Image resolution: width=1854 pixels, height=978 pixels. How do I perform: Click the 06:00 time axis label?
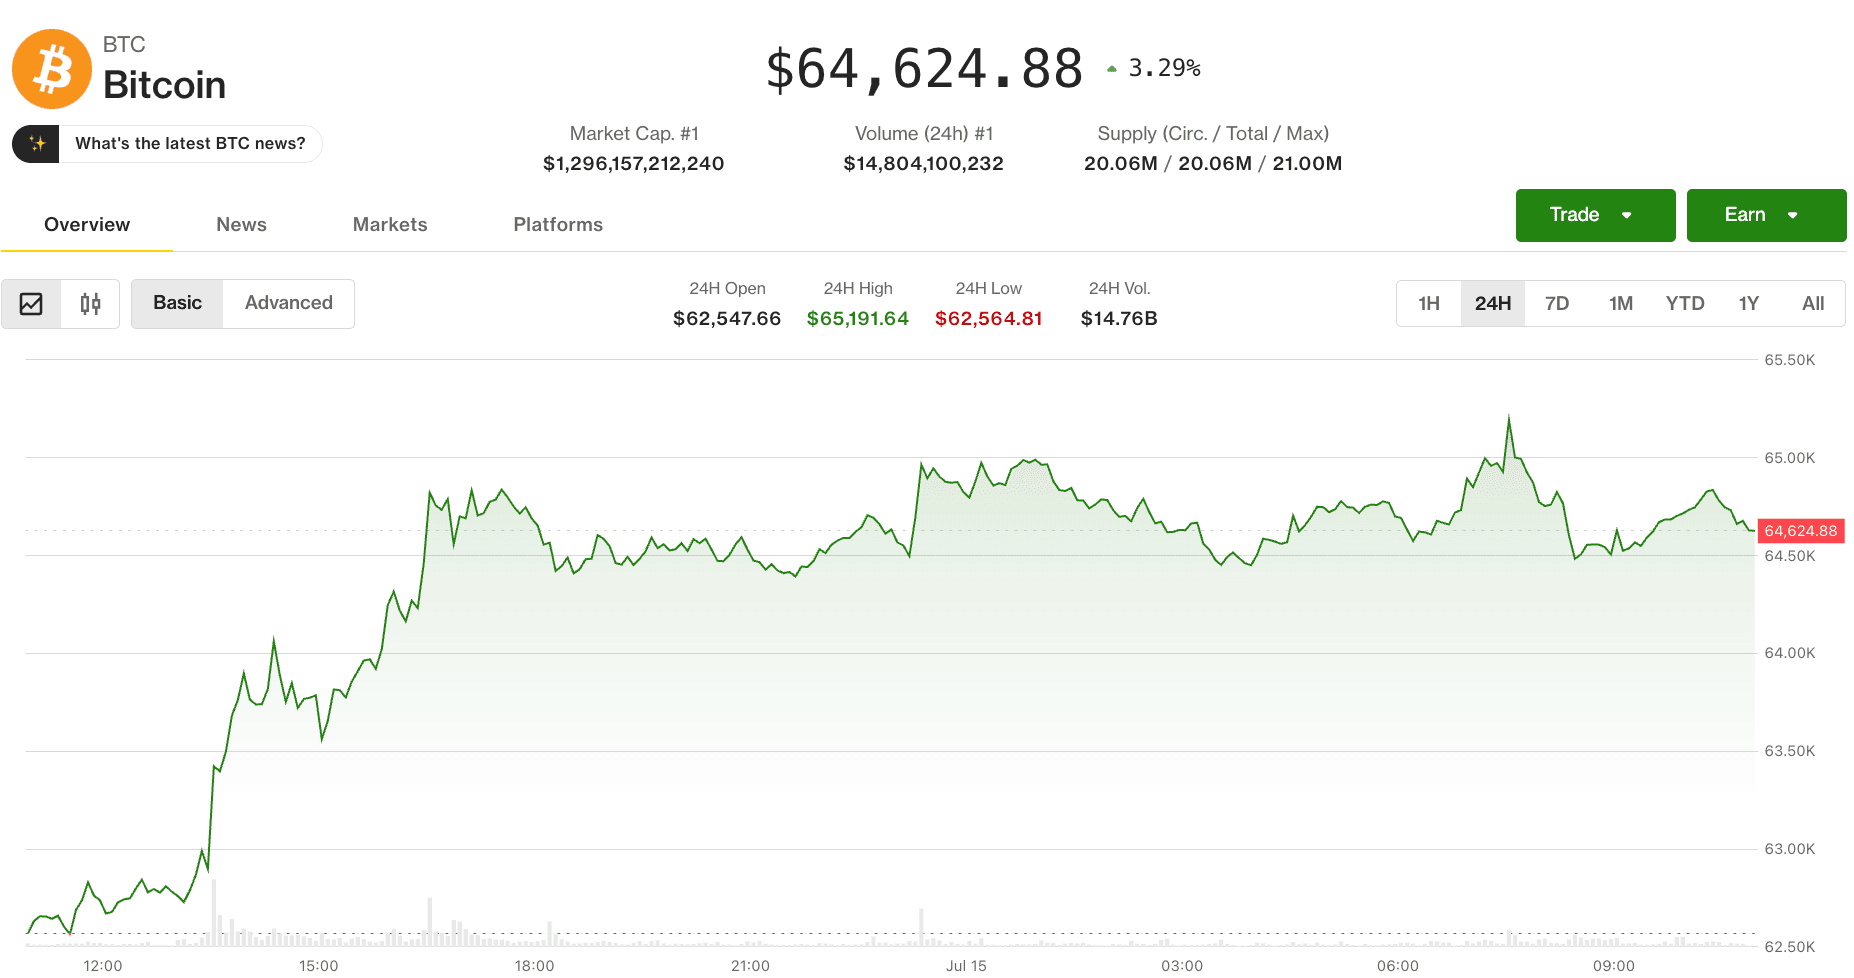[x=1398, y=966]
